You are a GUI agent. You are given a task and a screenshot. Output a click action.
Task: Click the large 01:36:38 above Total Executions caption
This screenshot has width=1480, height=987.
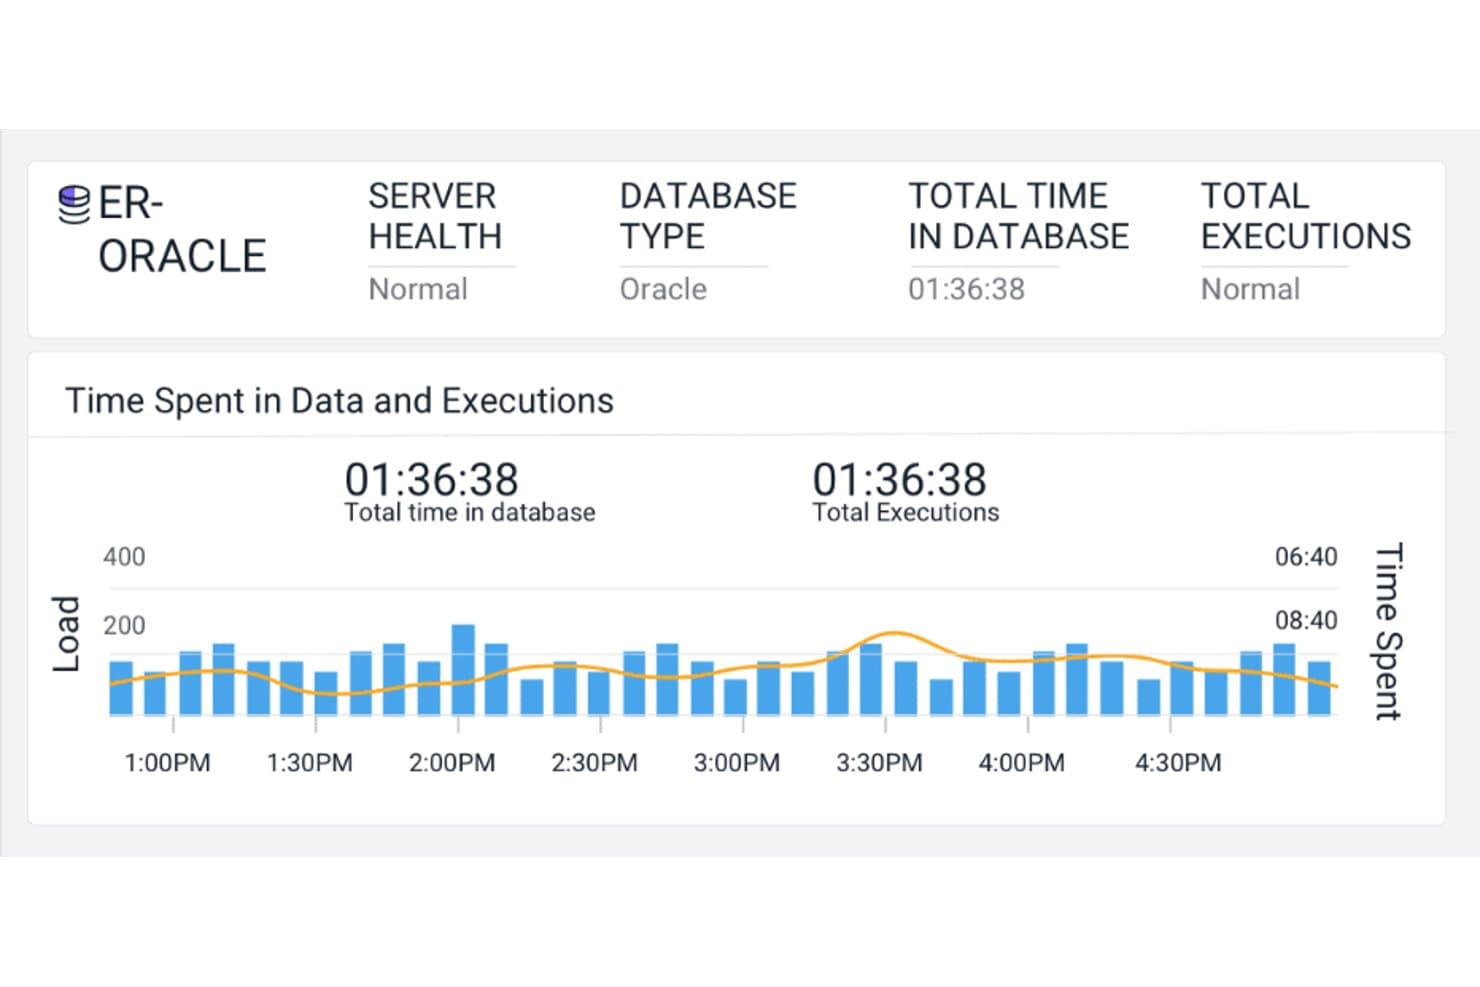(x=899, y=479)
